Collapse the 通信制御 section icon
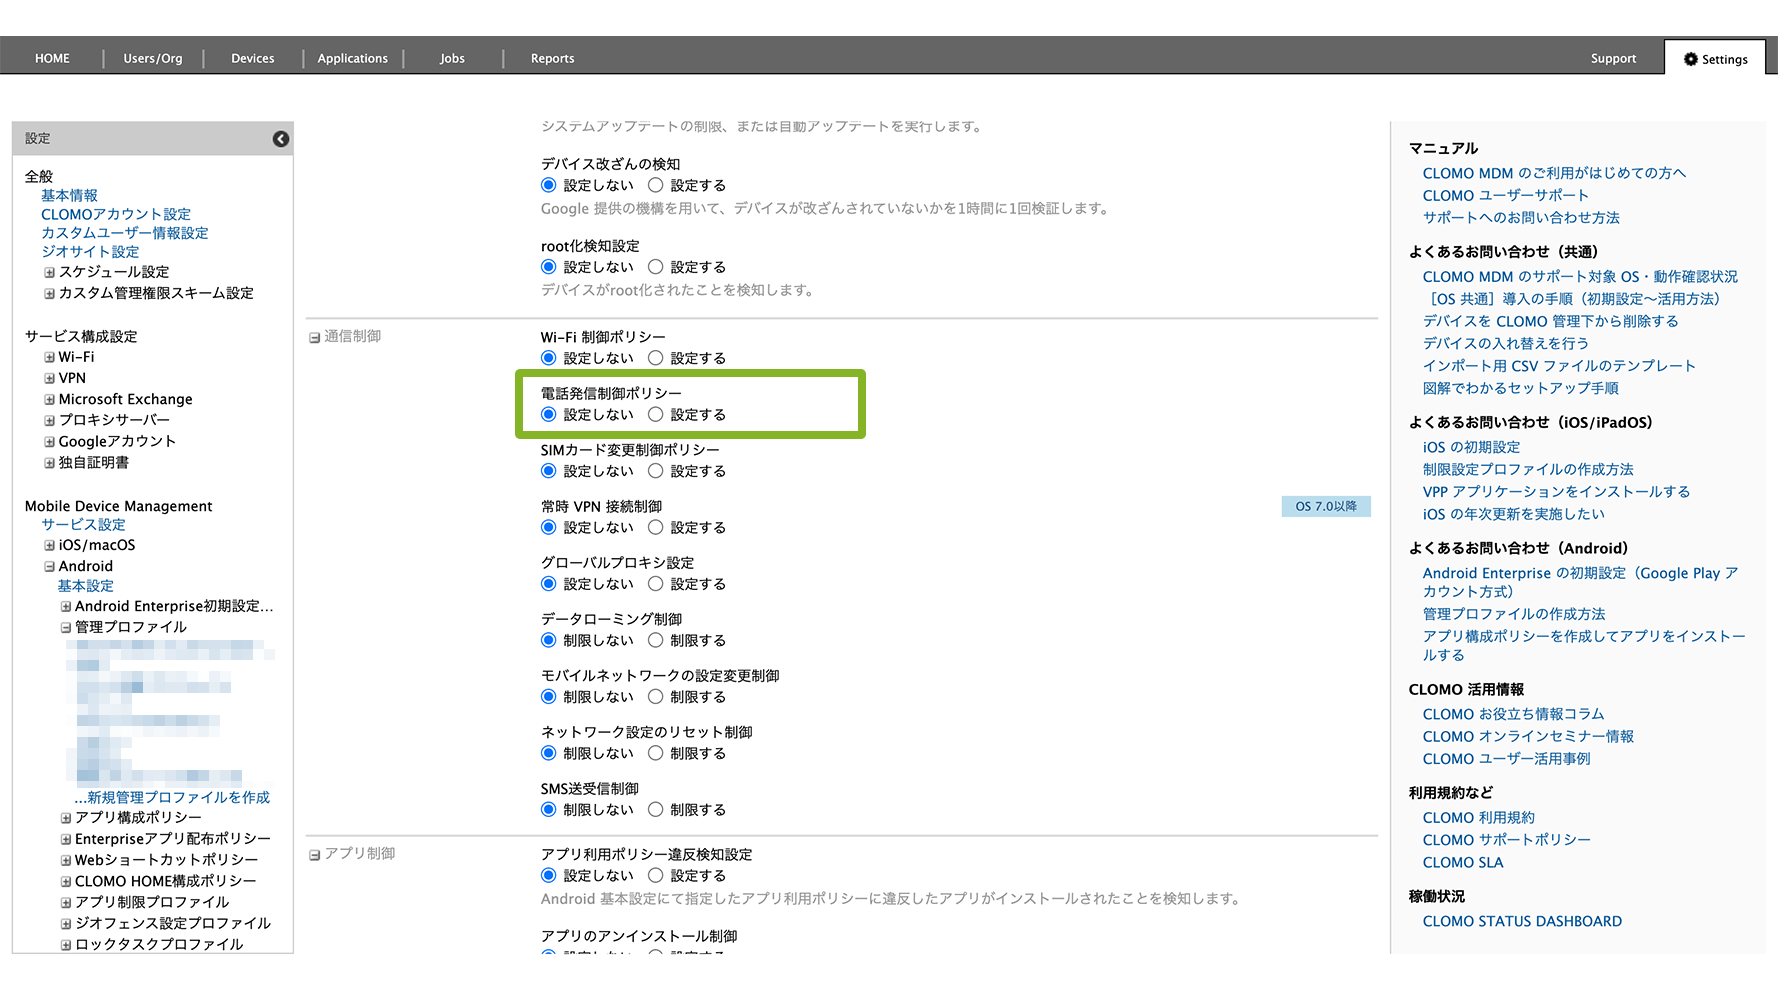Viewport: 1778px width, 1000px height. (314, 338)
